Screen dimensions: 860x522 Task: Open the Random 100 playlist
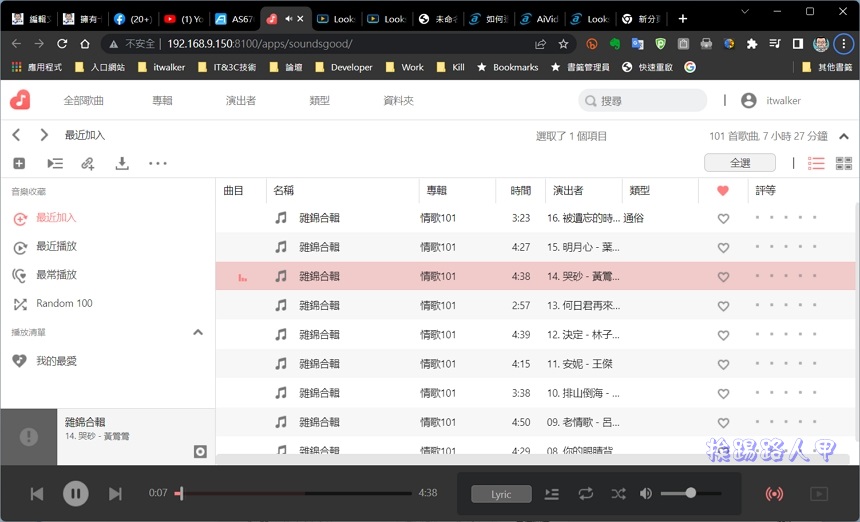tap(64, 303)
